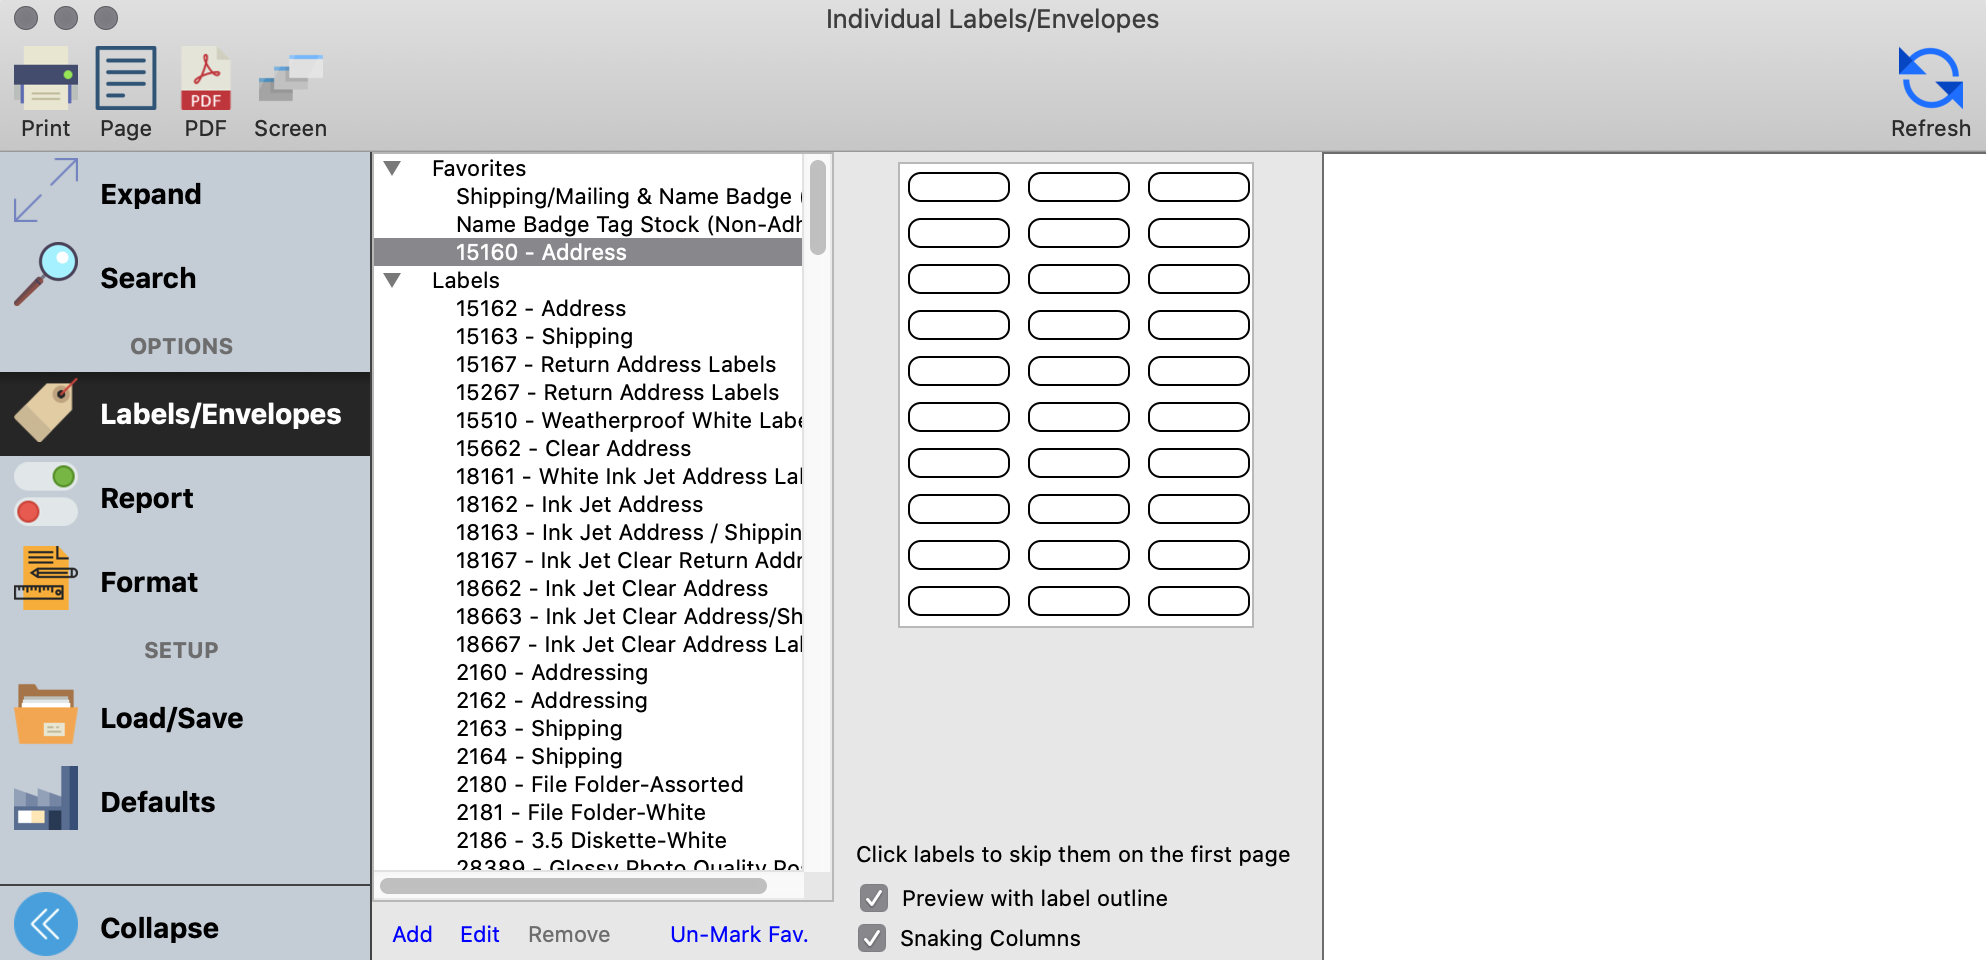1986x960 pixels.
Task: Collapse the Labels tree group
Action: pos(393,280)
